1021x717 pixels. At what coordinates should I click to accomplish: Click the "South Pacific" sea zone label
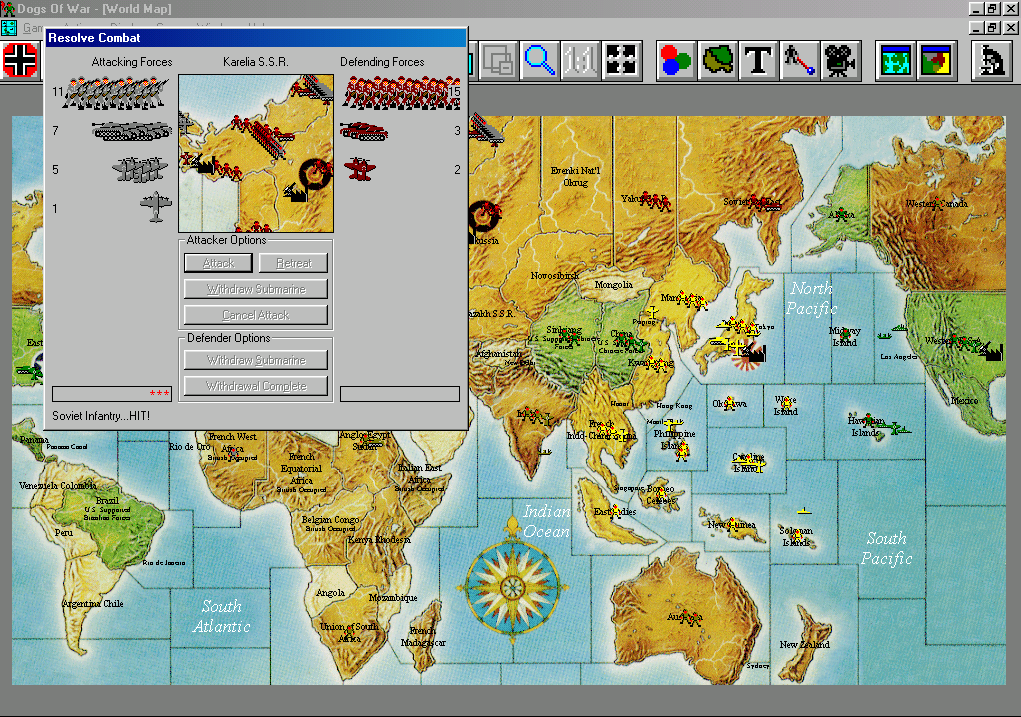886,548
